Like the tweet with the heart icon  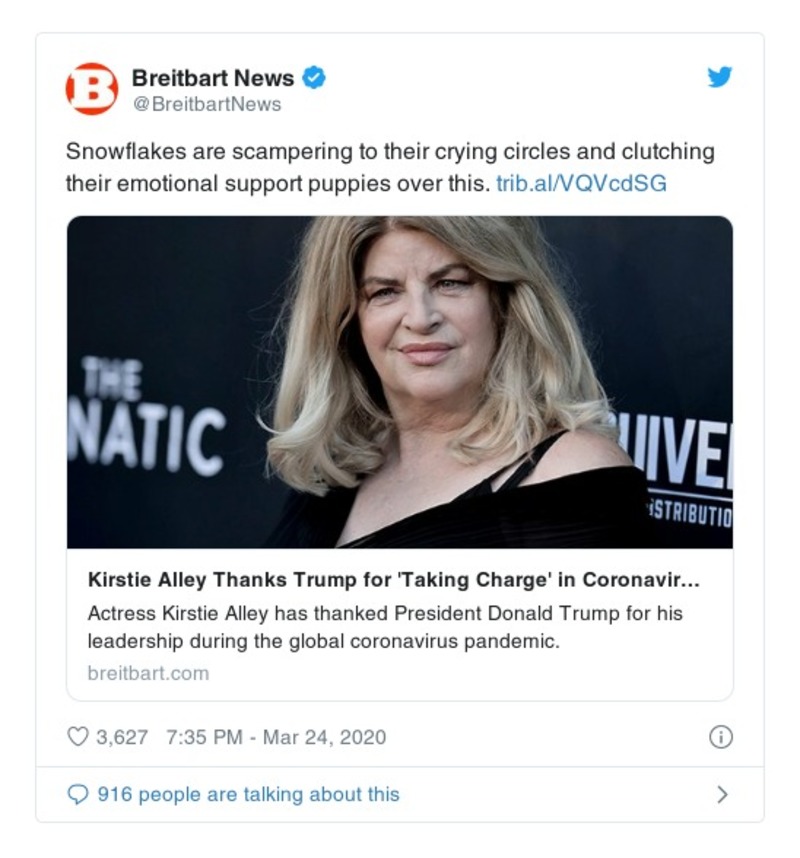[x=77, y=737]
